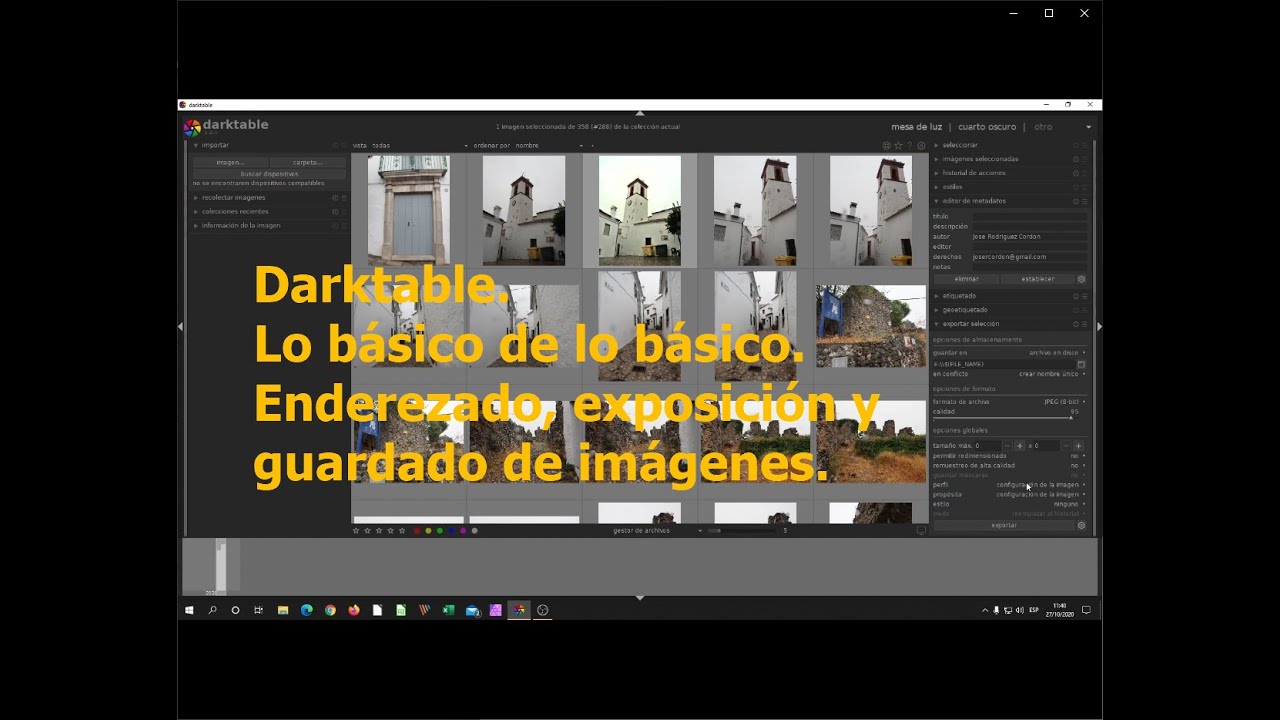This screenshot has height=720, width=1280.
Task: Toggle star overlays icon in top toolbar
Action: [x=898, y=146]
